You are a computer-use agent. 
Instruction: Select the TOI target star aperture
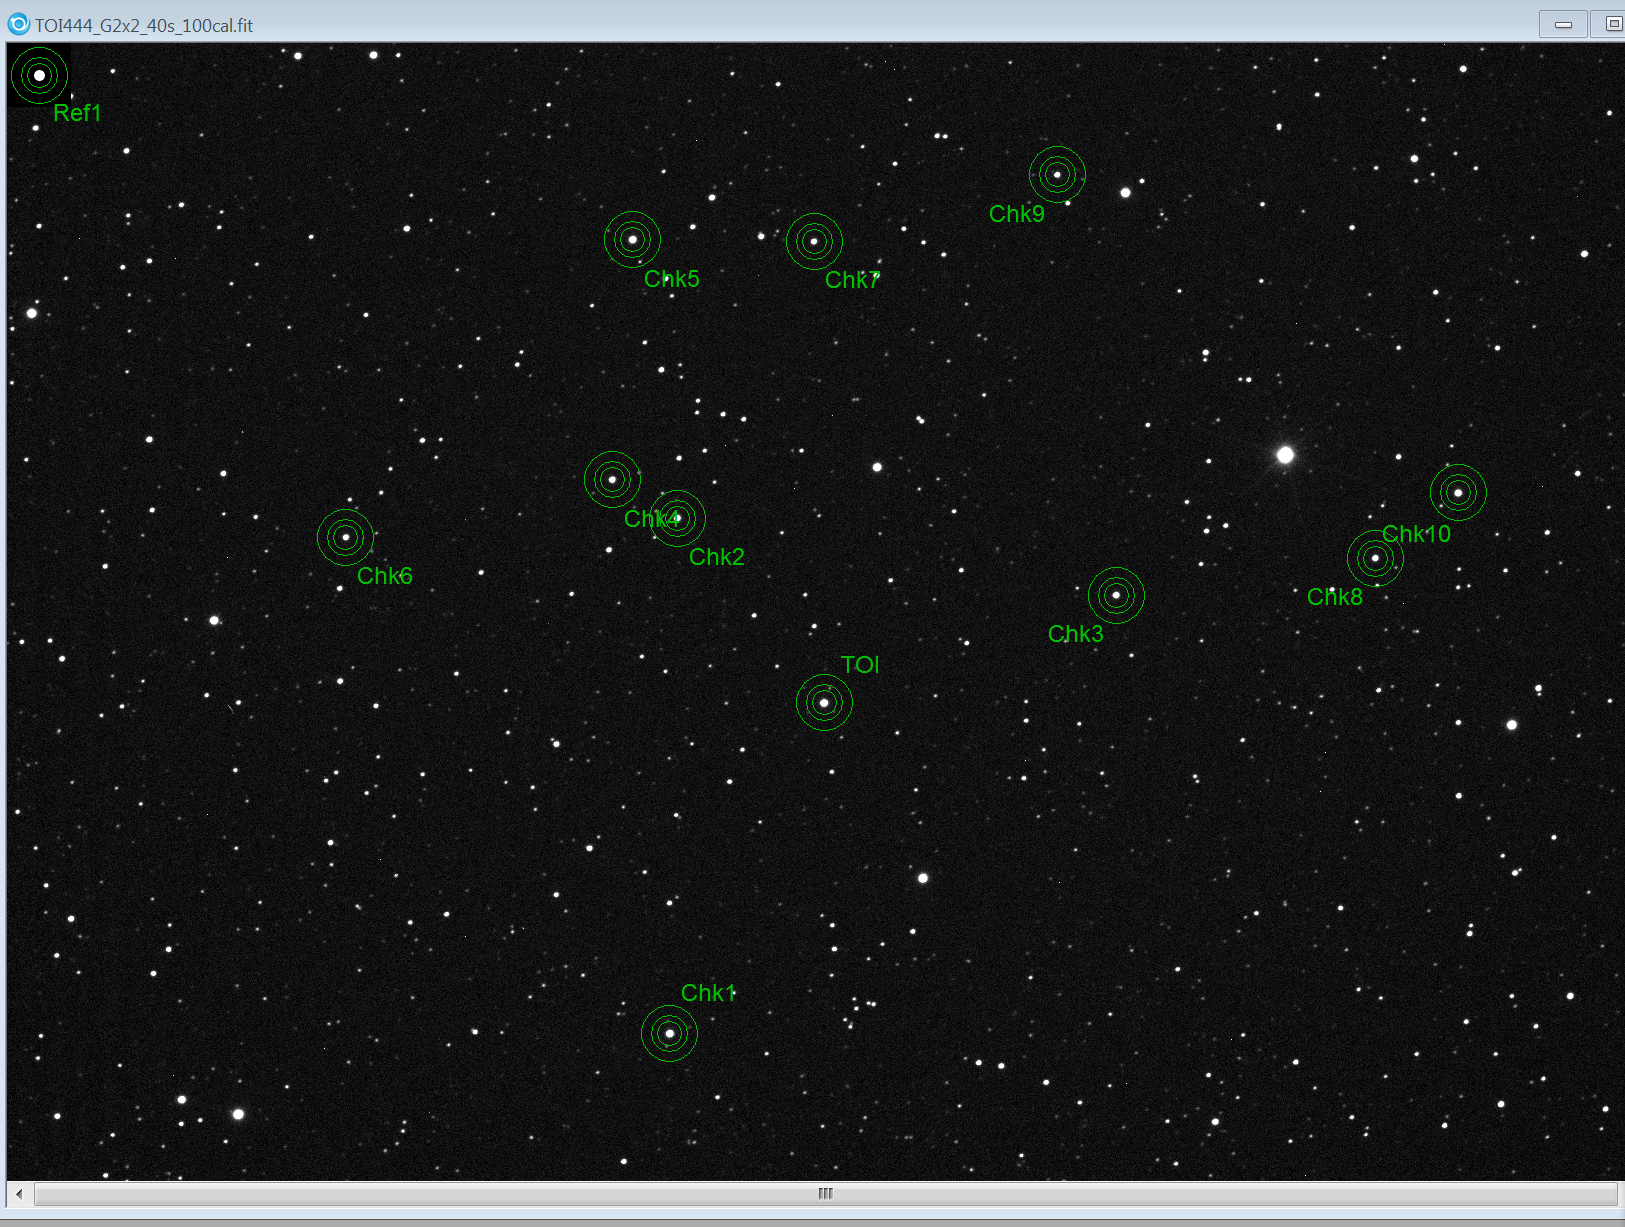824,703
